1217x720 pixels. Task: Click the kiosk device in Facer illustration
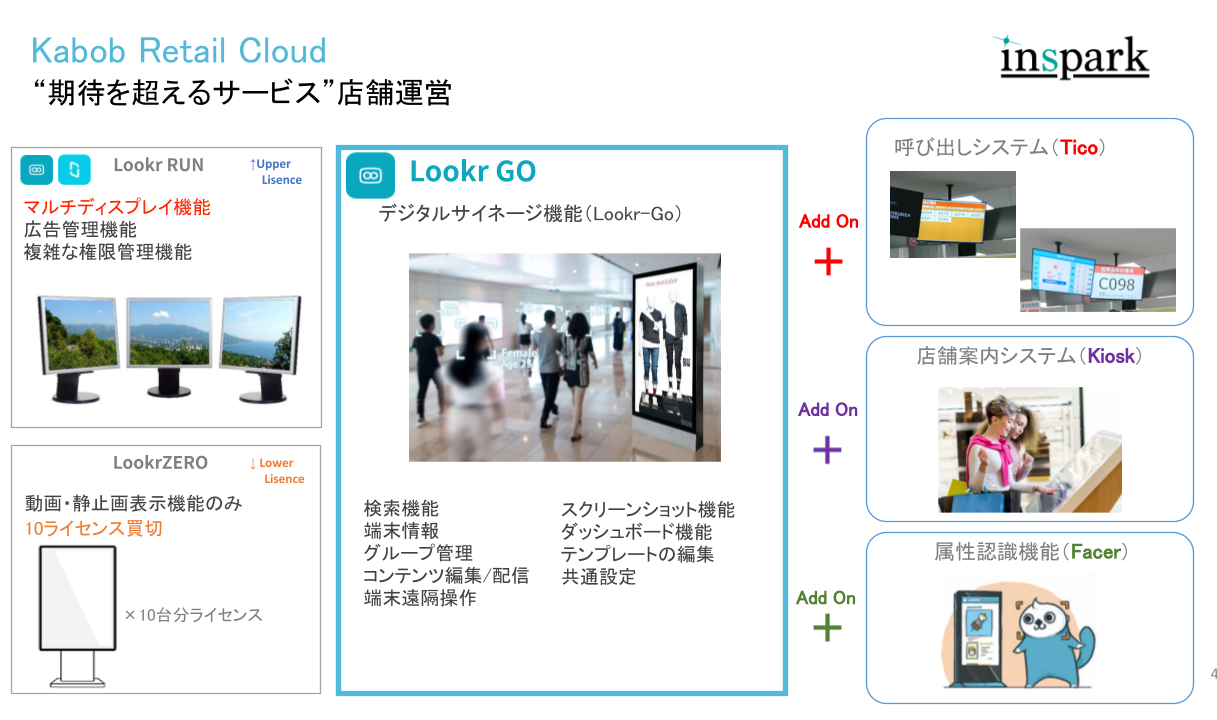point(977,640)
